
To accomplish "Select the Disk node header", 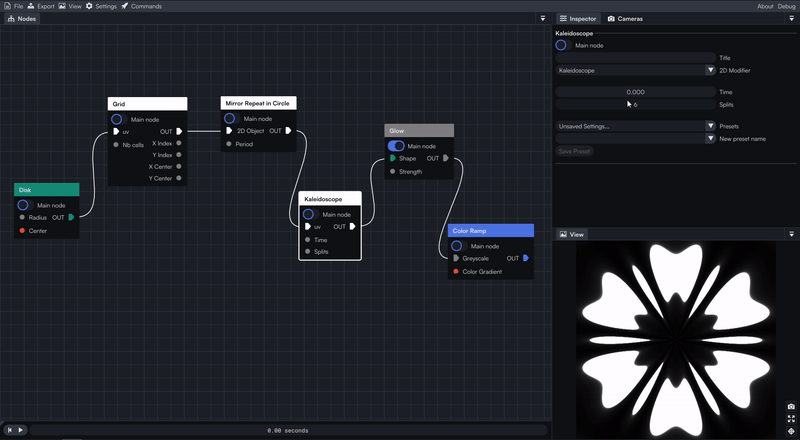I will [x=46, y=190].
